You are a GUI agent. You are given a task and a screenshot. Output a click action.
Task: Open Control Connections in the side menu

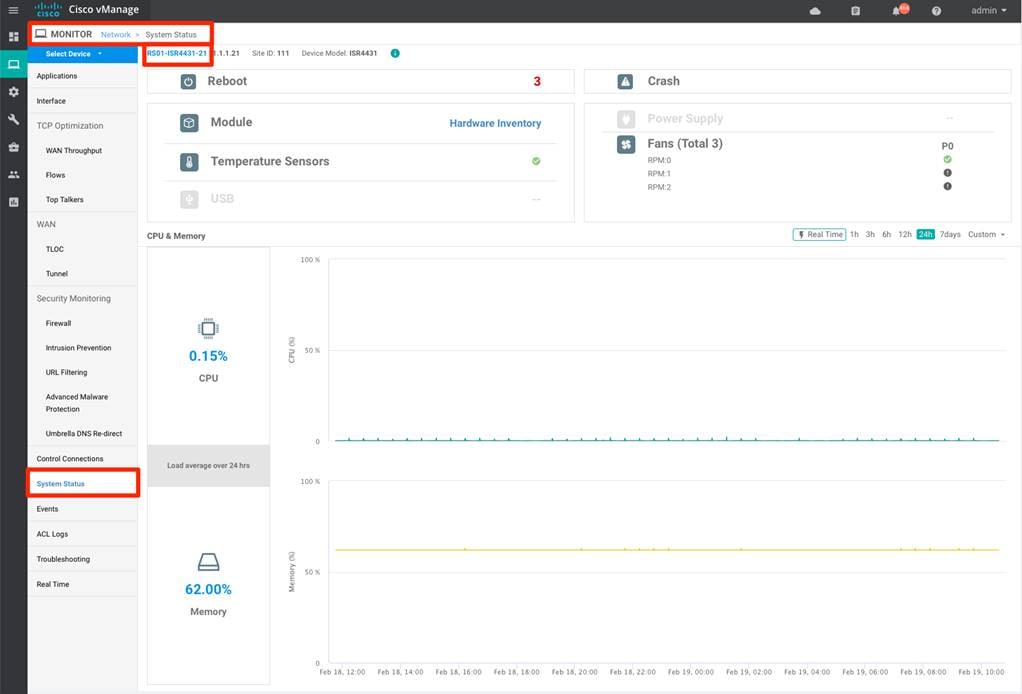click(x=70, y=459)
